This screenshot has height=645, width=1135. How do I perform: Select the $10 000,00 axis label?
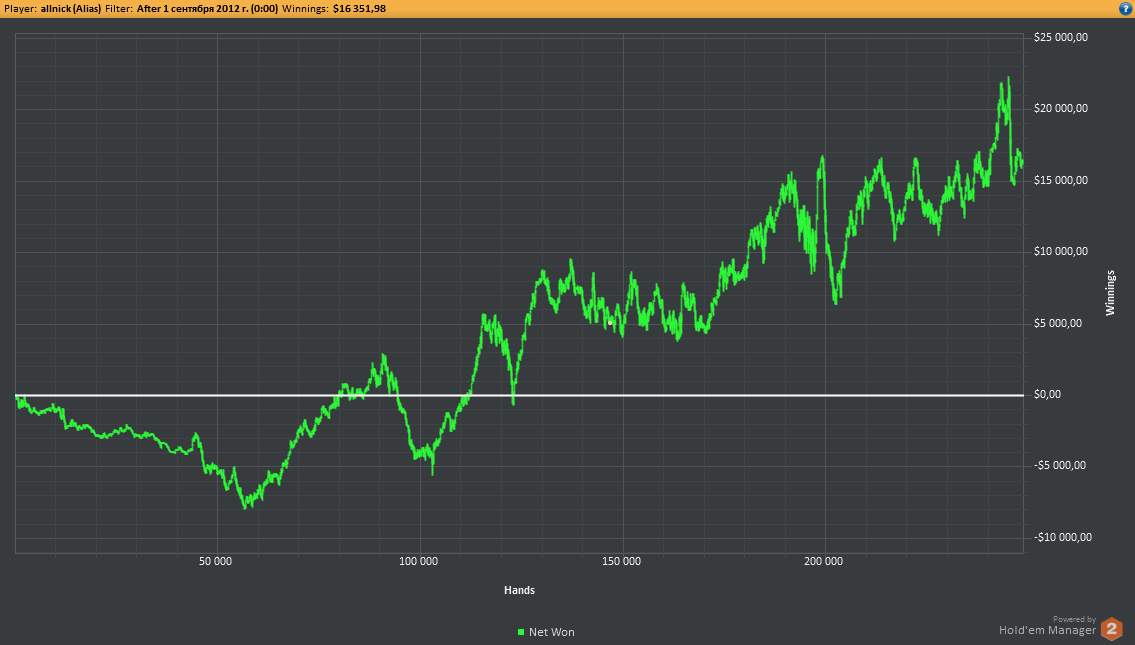tap(1060, 252)
